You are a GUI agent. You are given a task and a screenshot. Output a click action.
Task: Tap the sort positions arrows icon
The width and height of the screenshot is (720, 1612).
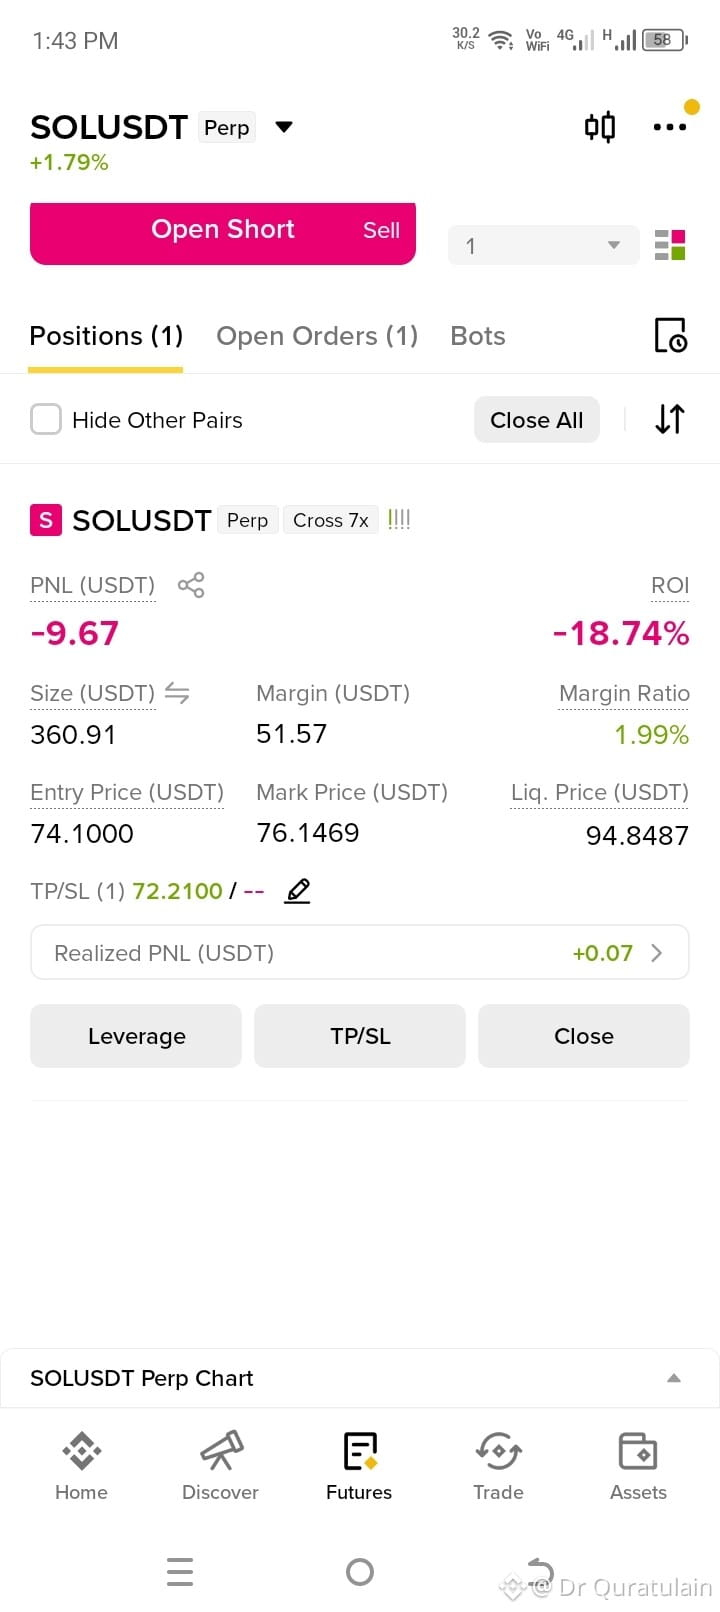click(x=670, y=419)
